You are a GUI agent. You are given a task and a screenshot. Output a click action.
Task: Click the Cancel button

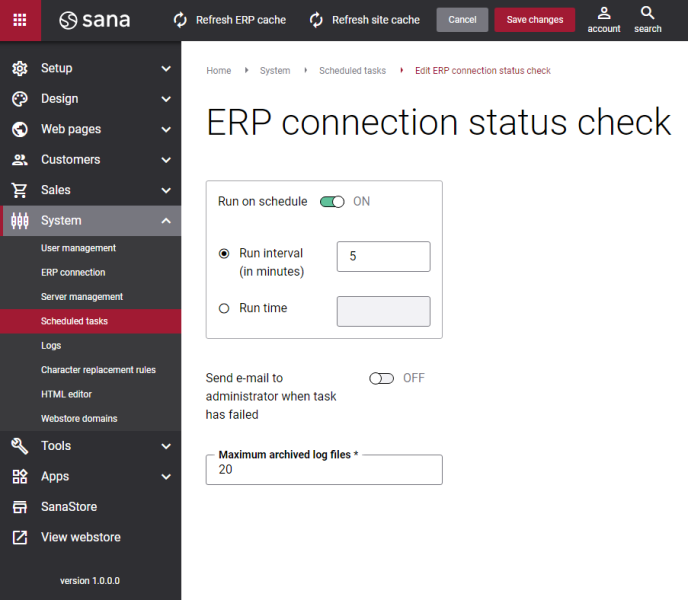(x=462, y=20)
